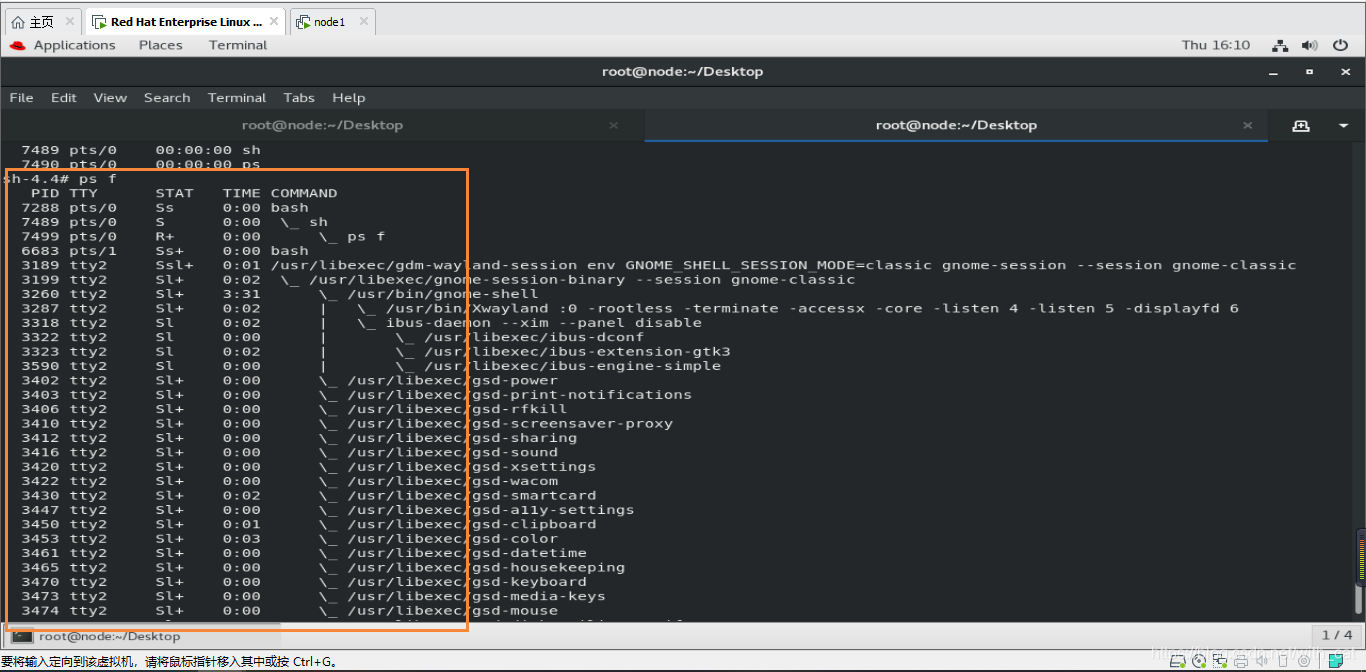Click the /usr/bin/gnome-shell process line
The image size is (1366, 672).
click(x=280, y=294)
